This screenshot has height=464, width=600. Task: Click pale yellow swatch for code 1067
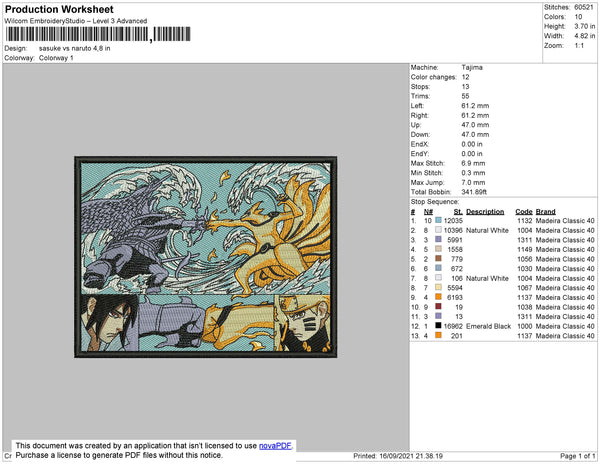pos(438,287)
